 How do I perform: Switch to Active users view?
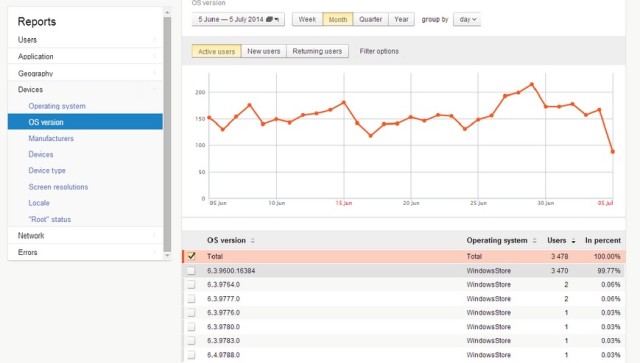(216, 51)
